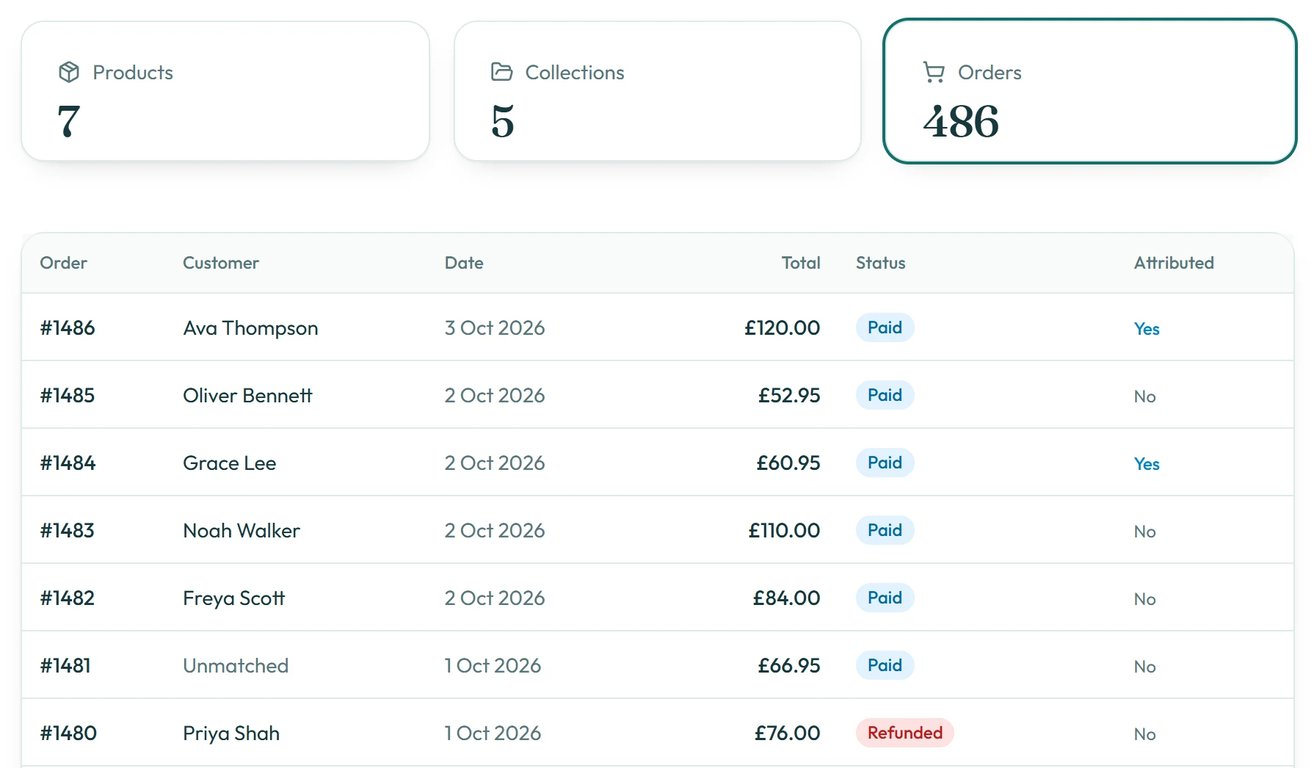Click the £66.95 total
The image size is (1314, 768).
(x=789, y=665)
